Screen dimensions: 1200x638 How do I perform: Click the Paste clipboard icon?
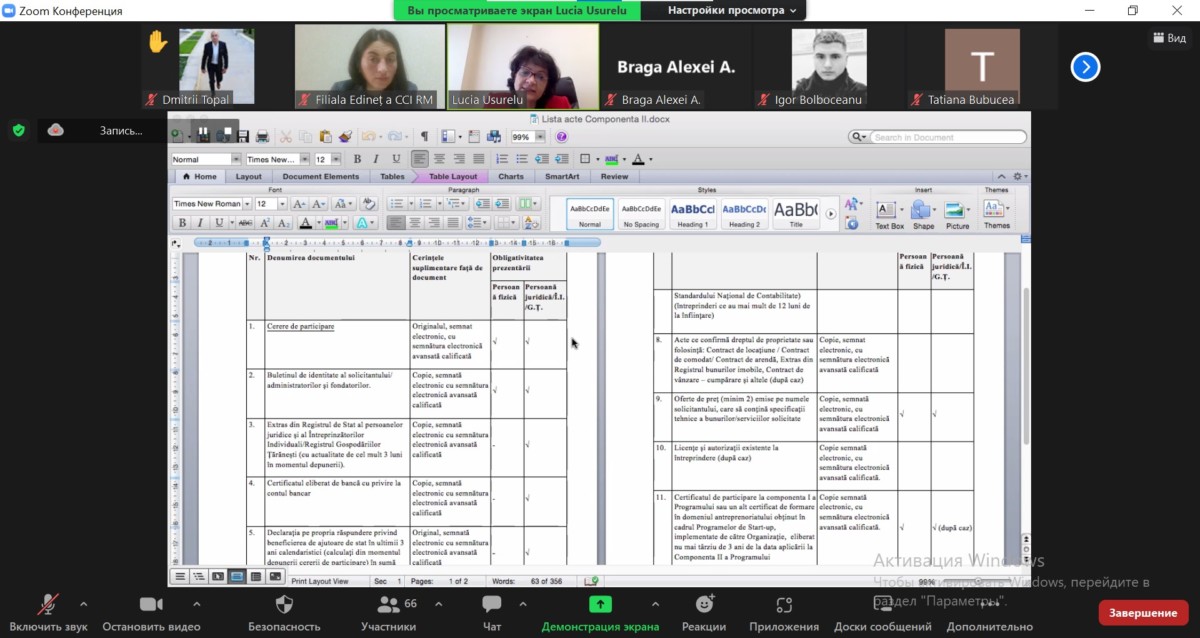pyautogui.click(x=325, y=136)
